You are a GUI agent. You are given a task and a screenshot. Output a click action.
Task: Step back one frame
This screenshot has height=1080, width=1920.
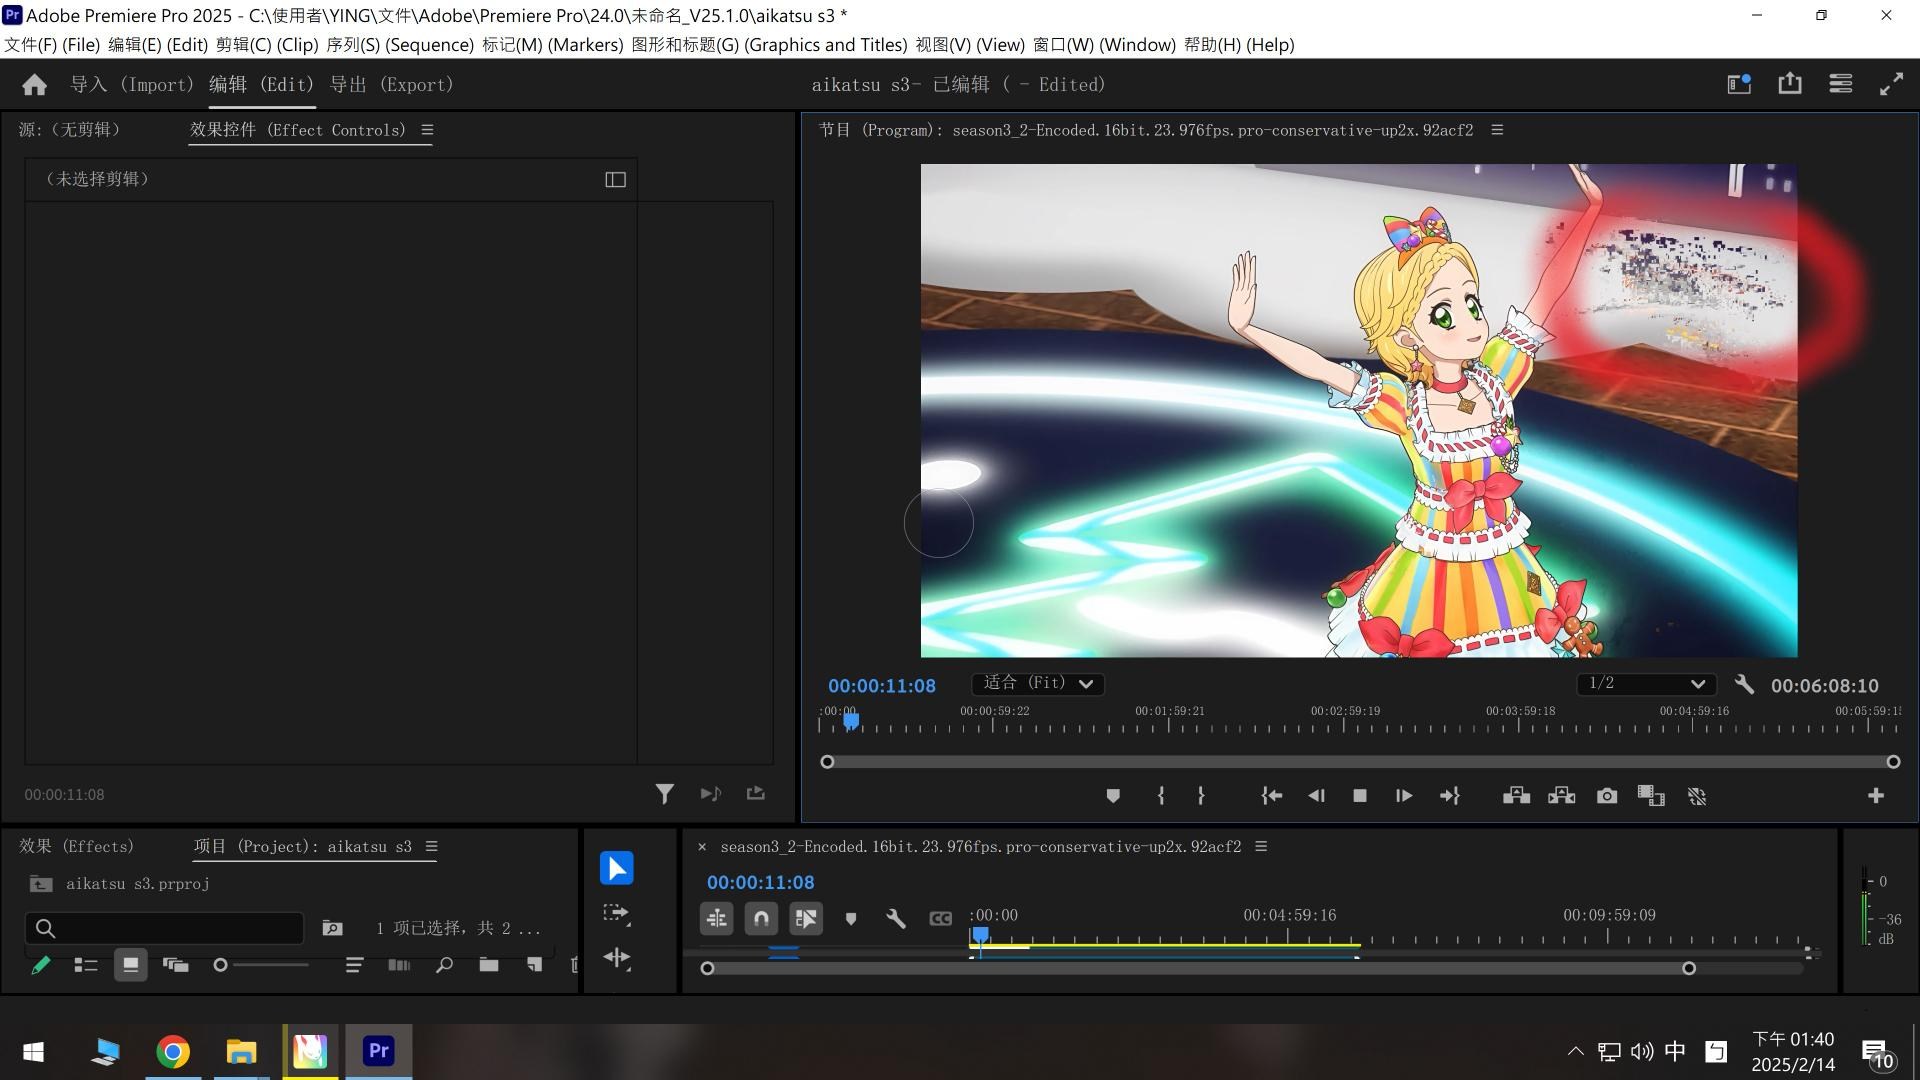click(1316, 796)
